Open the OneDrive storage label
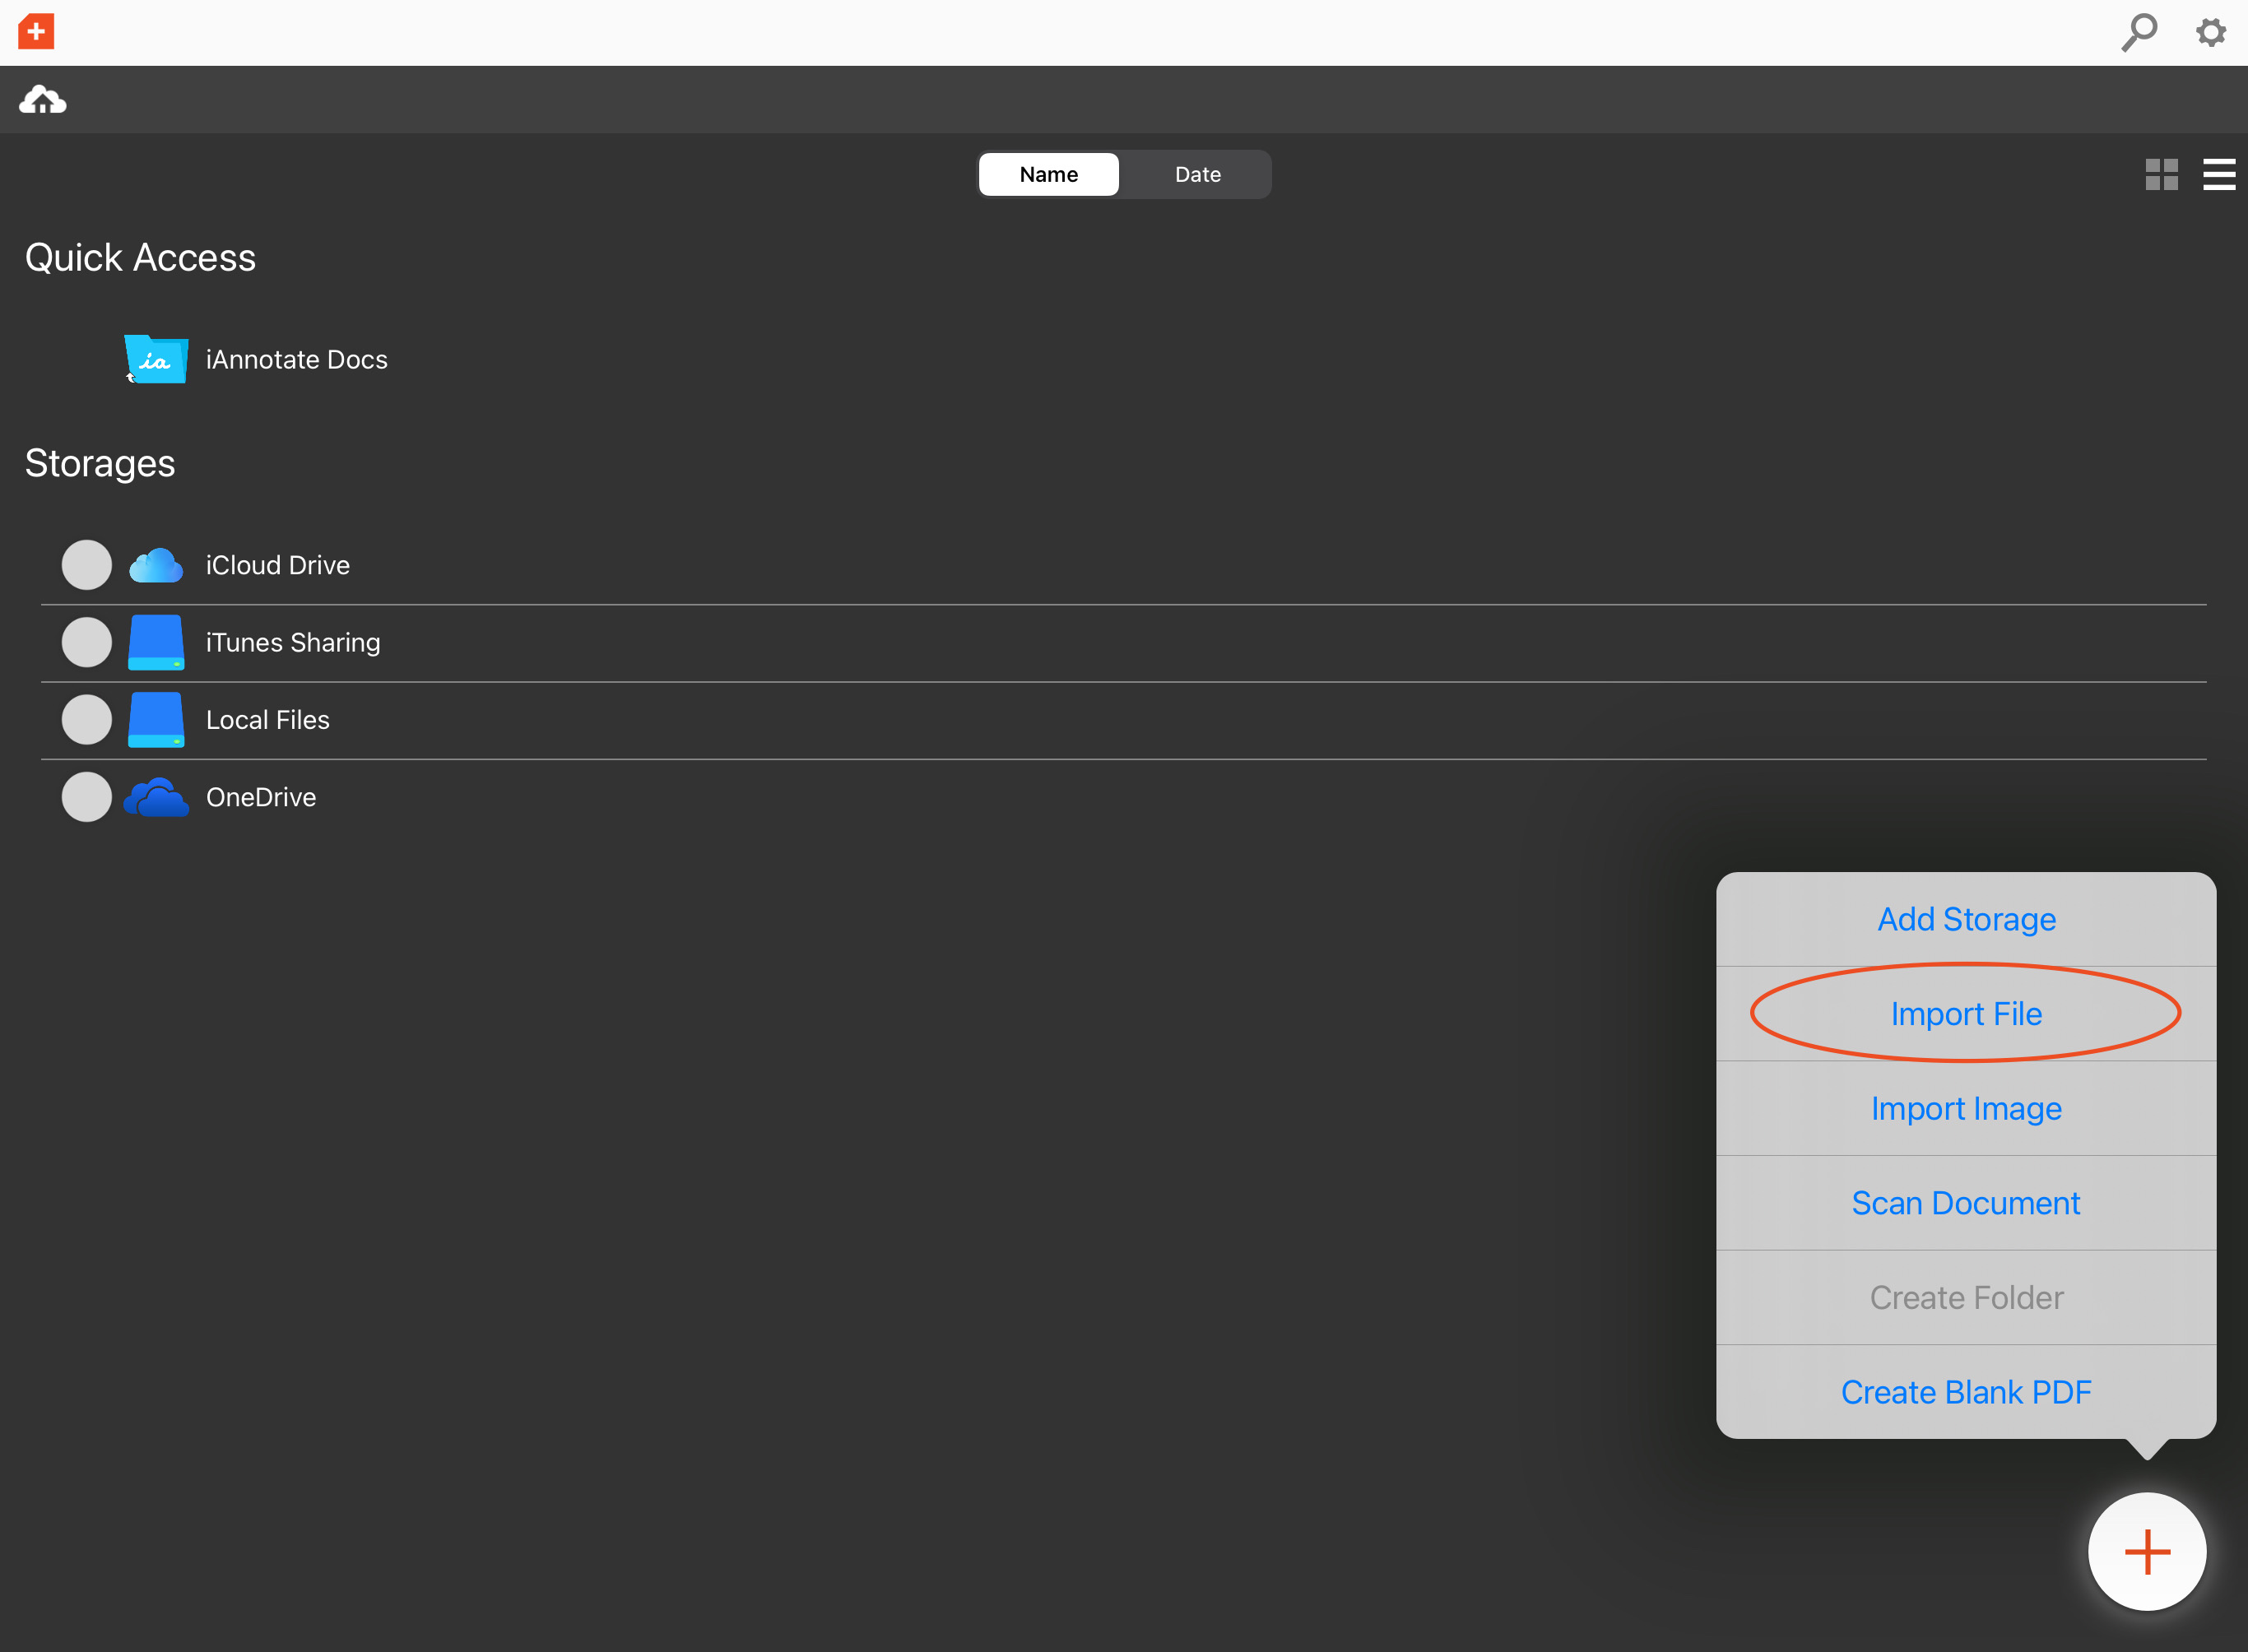Screen dimensions: 2248x1652 click(x=261, y=797)
